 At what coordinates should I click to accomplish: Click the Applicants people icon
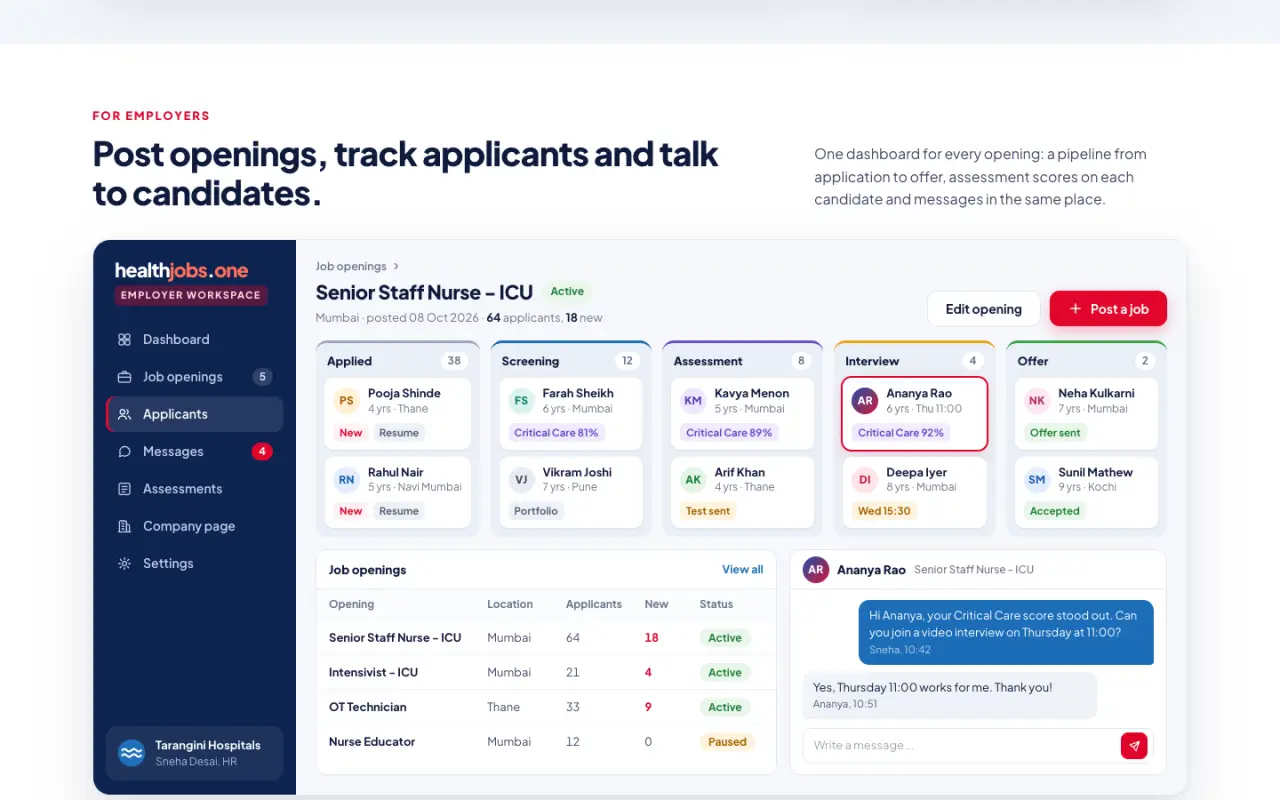click(124, 414)
